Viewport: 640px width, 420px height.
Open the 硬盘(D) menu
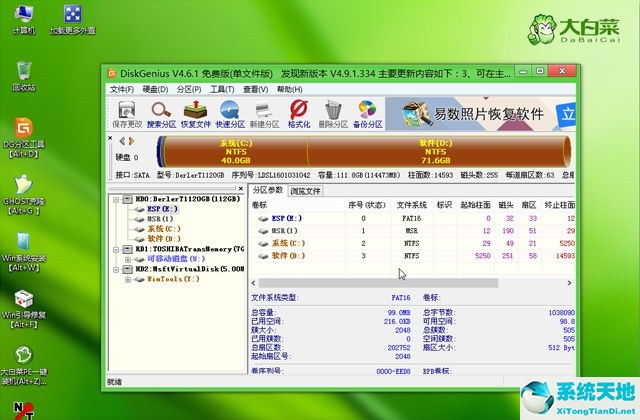click(155, 89)
